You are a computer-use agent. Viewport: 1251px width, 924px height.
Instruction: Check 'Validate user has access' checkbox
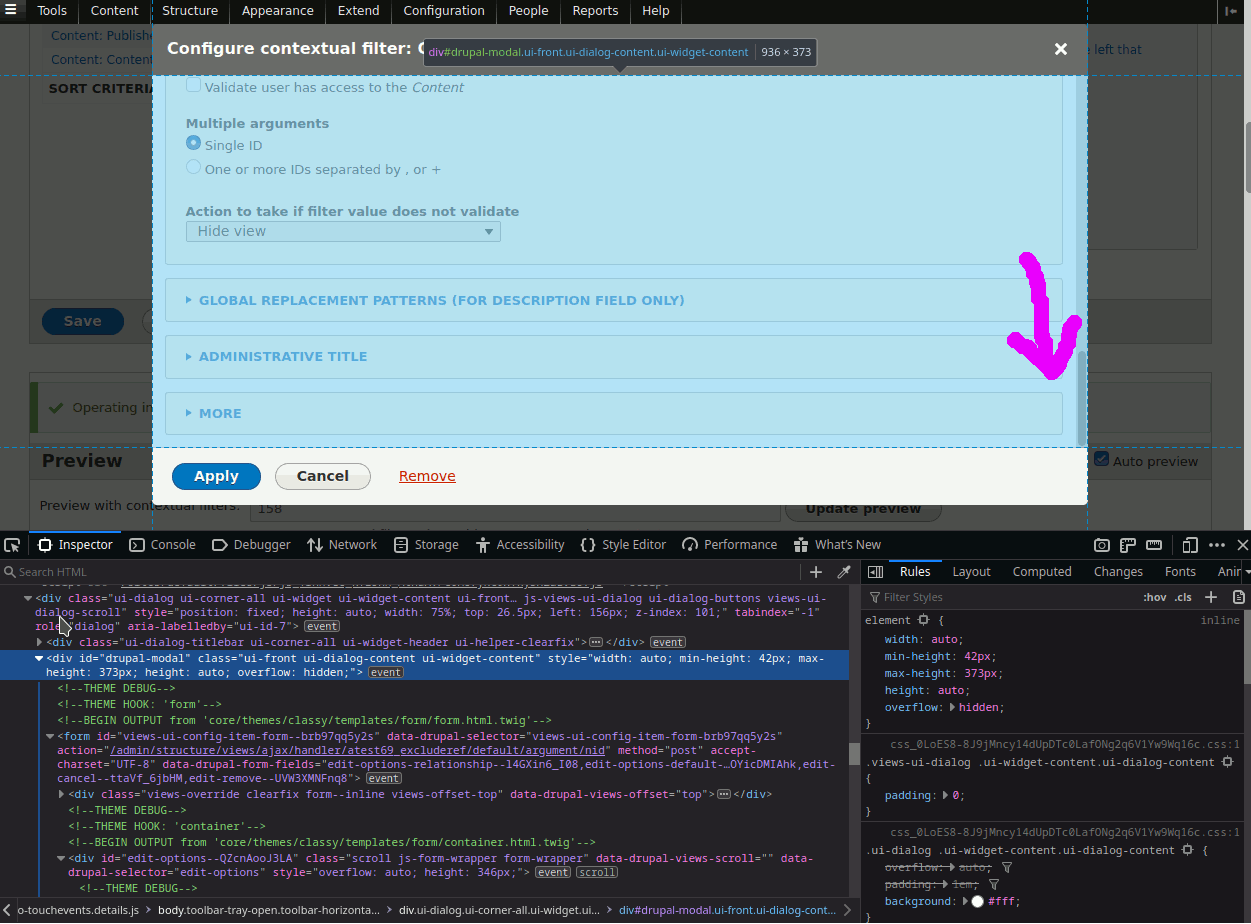194,87
